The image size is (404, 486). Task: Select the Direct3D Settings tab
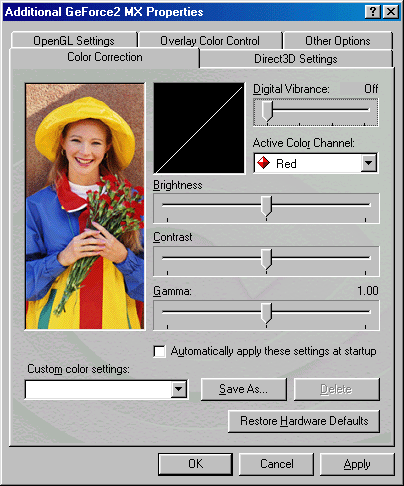tap(296, 59)
